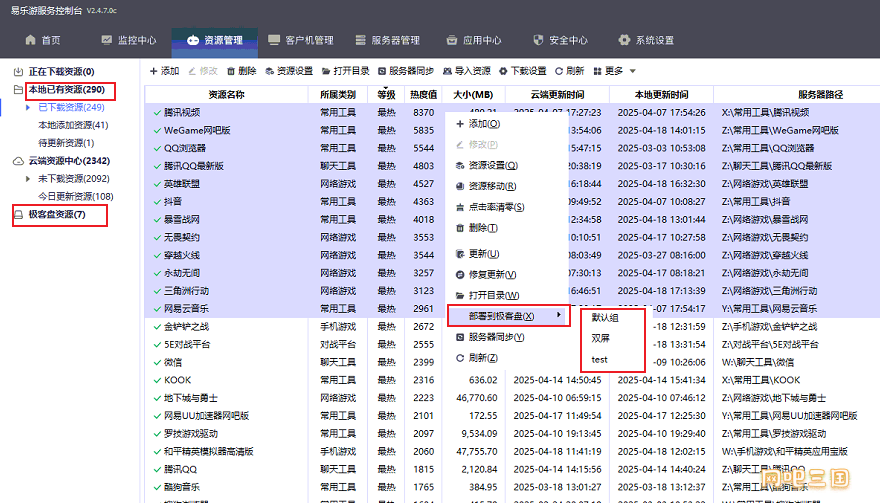Choose 更新(U) from the context menu
Screen dimensions: 880x503
[484, 254]
